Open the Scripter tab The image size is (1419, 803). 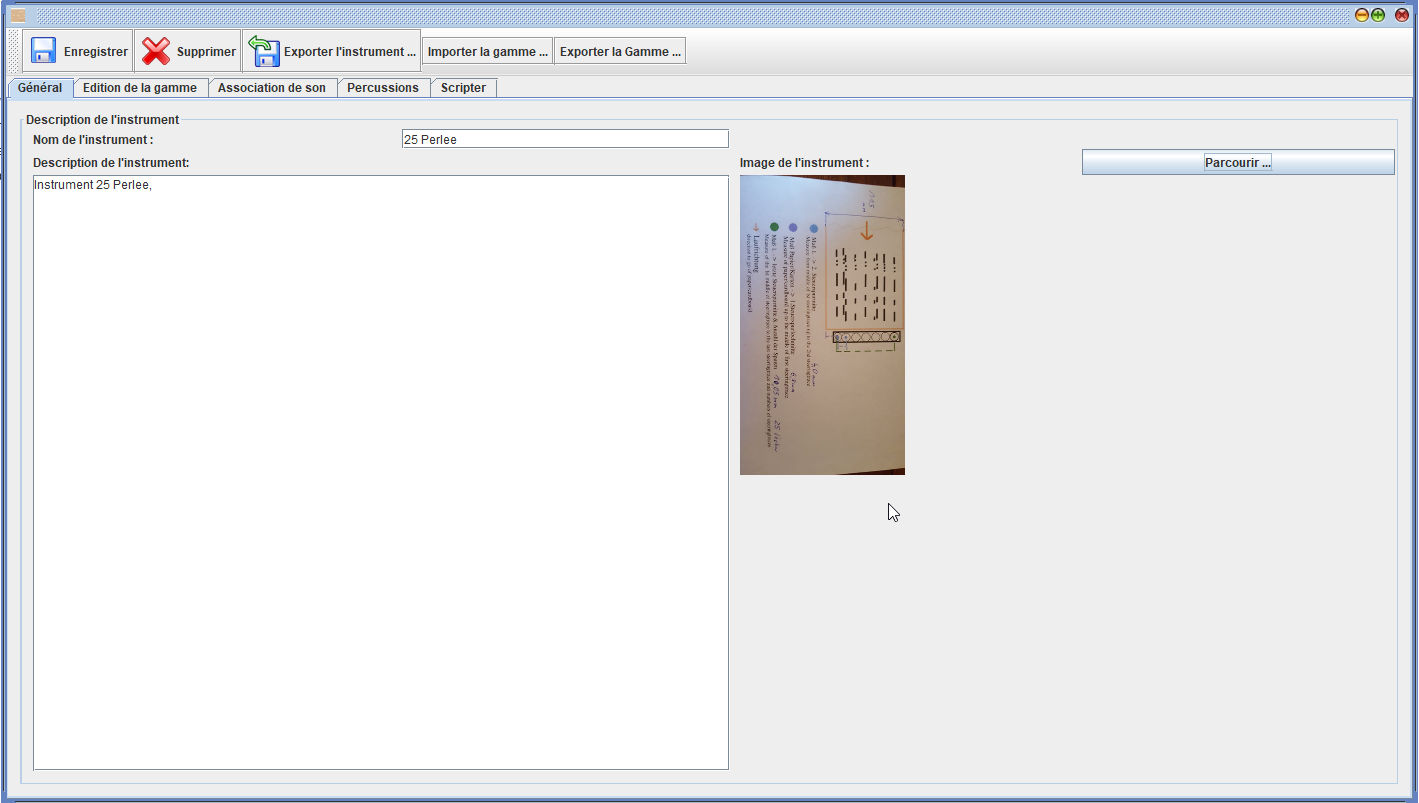pos(463,88)
